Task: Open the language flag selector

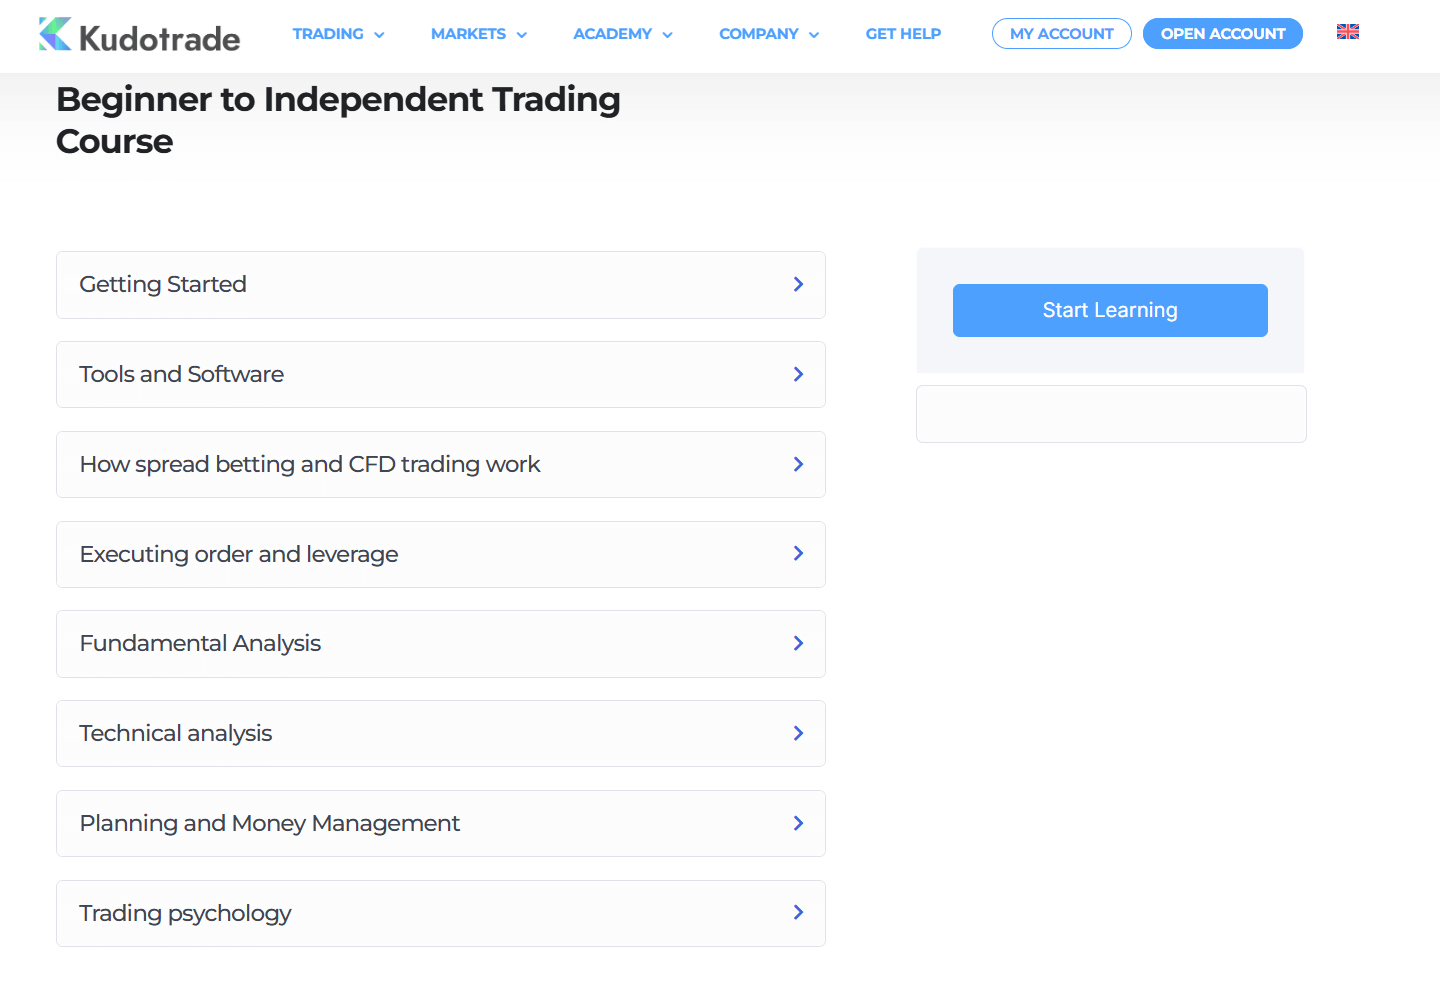Action: tap(1348, 32)
